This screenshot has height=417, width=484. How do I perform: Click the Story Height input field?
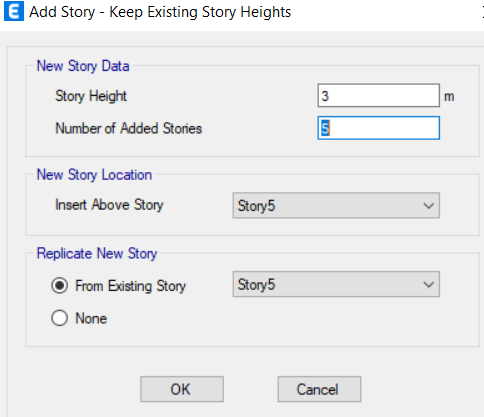click(x=379, y=96)
